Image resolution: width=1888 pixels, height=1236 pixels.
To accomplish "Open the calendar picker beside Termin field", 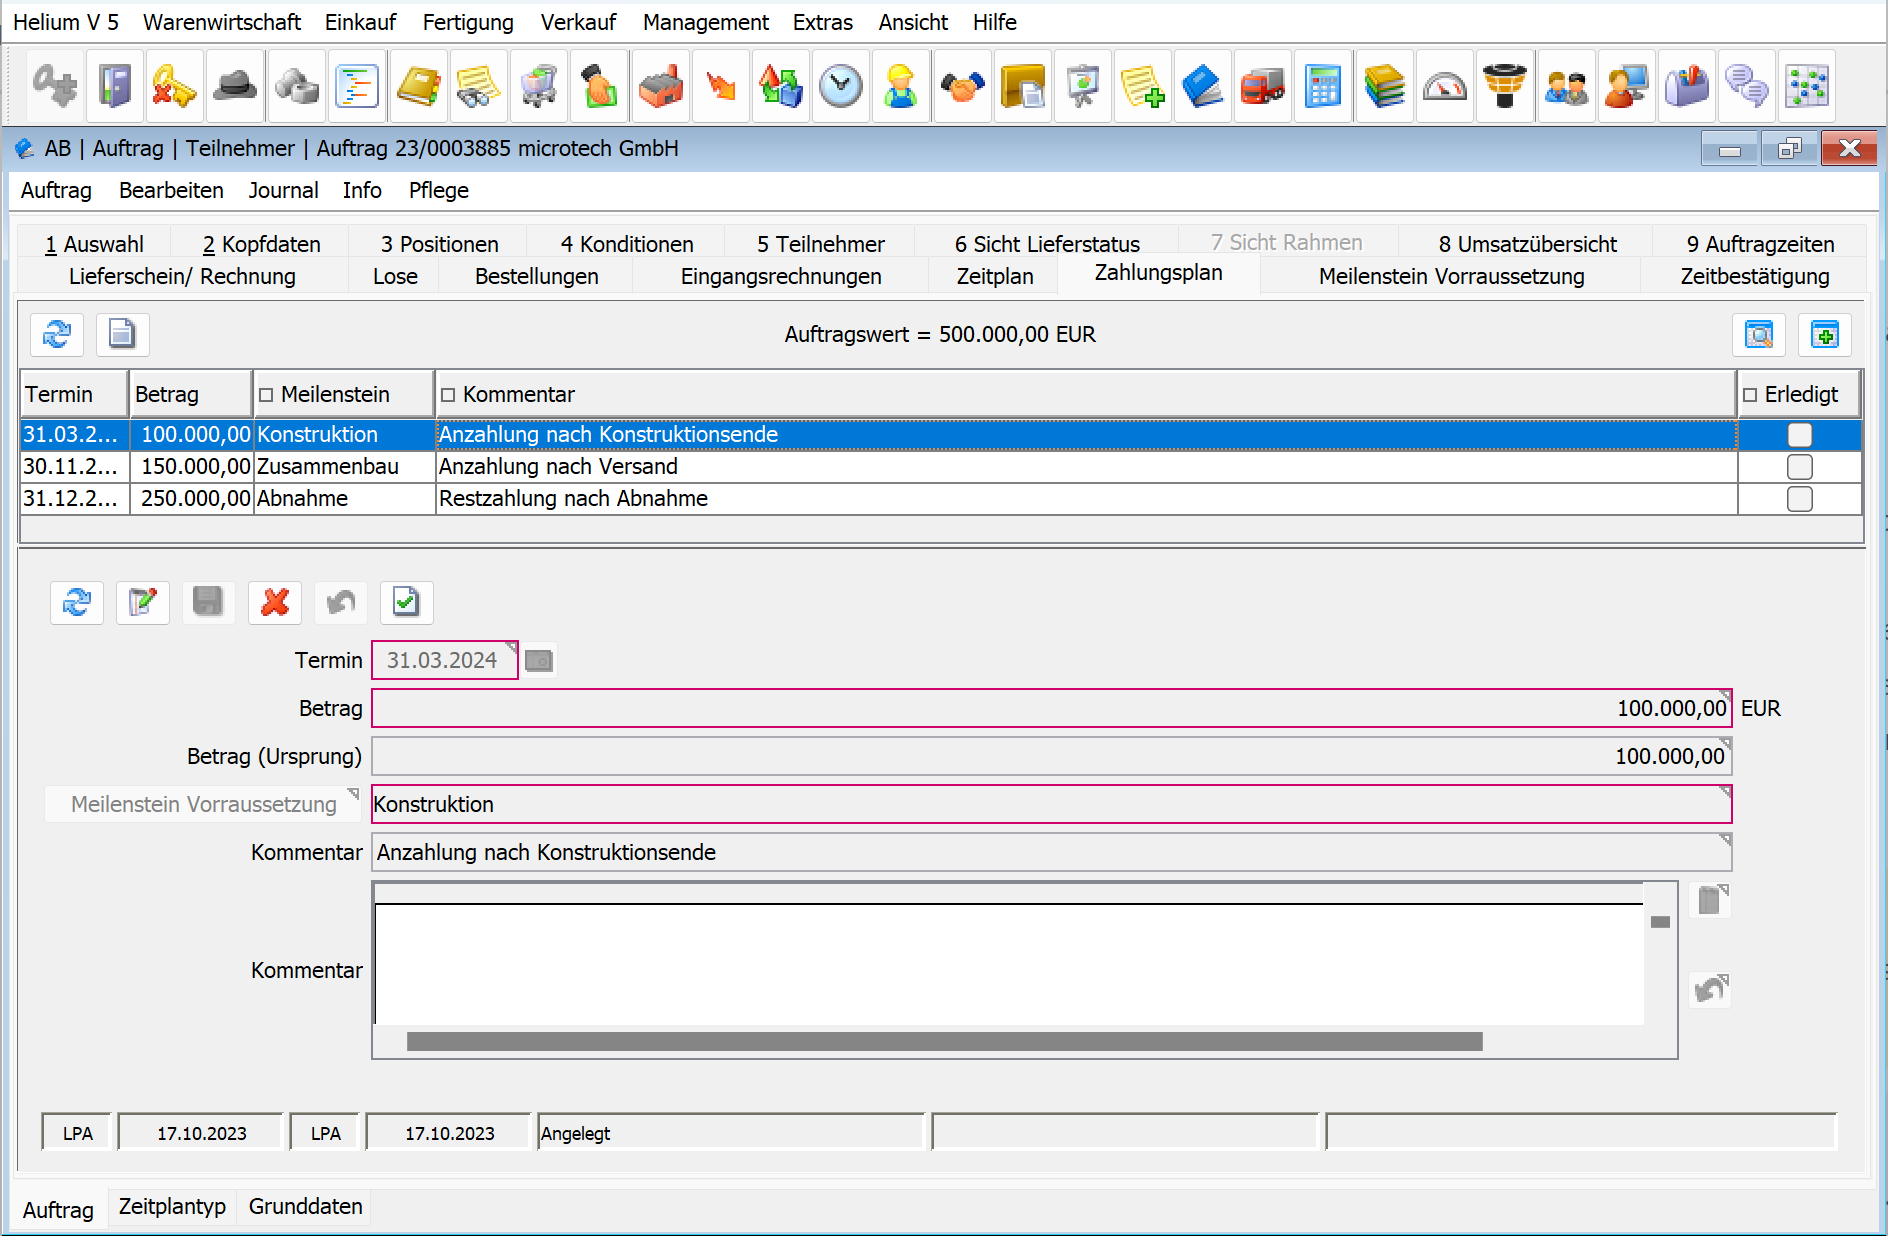I will pos(539,661).
